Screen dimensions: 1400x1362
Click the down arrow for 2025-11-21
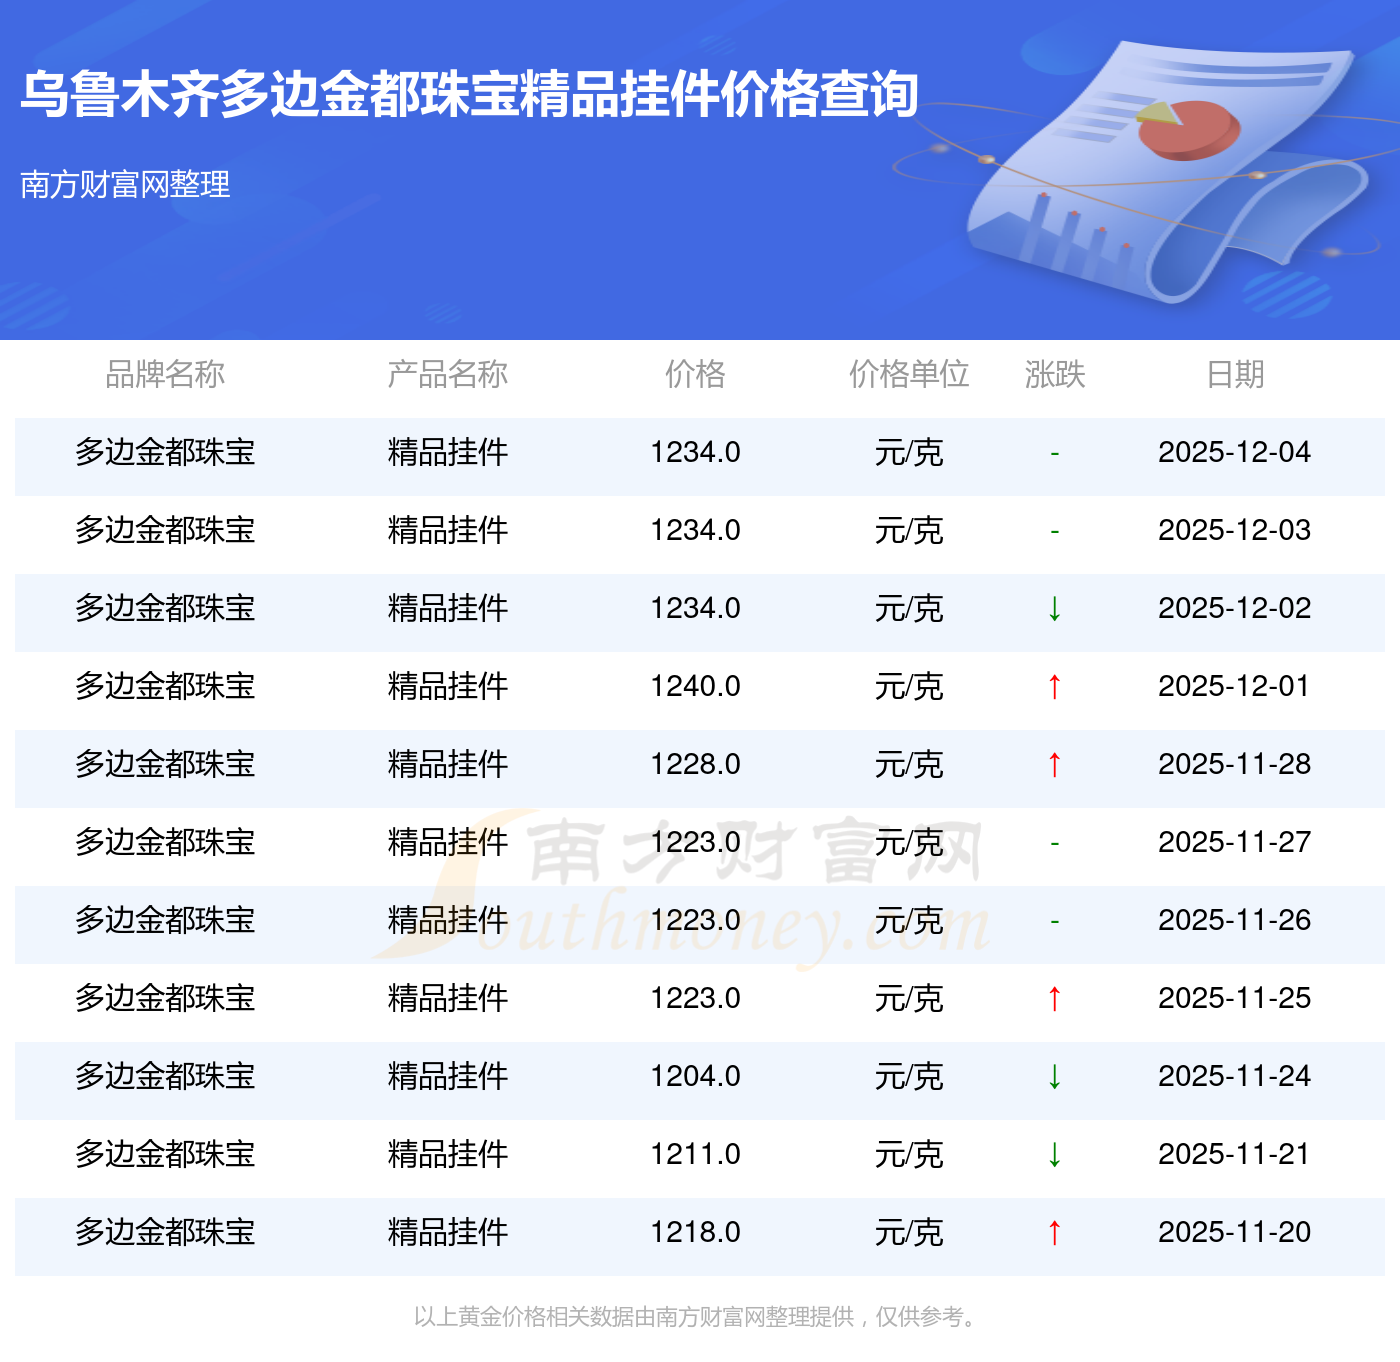[1054, 1154]
